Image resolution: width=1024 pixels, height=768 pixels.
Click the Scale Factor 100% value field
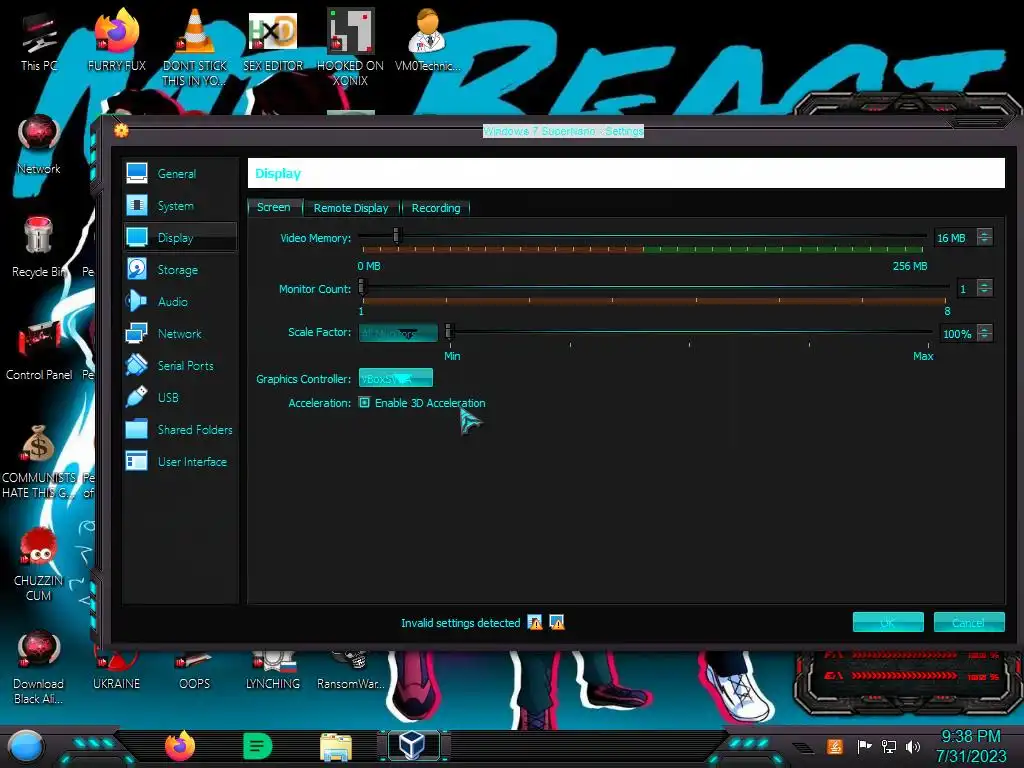pyautogui.click(x=958, y=333)
